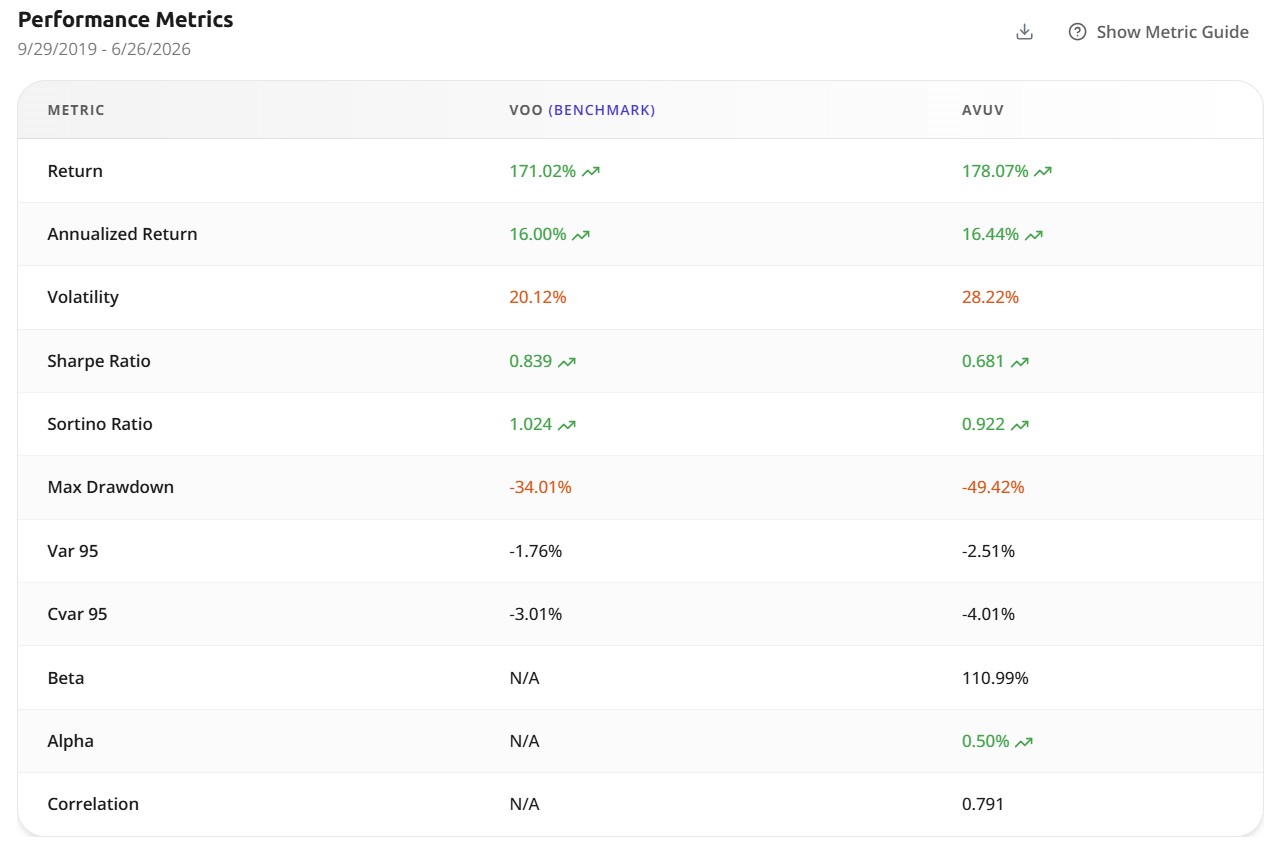Click AVUV annualized return 16.44%

click(x=991, y=234)
